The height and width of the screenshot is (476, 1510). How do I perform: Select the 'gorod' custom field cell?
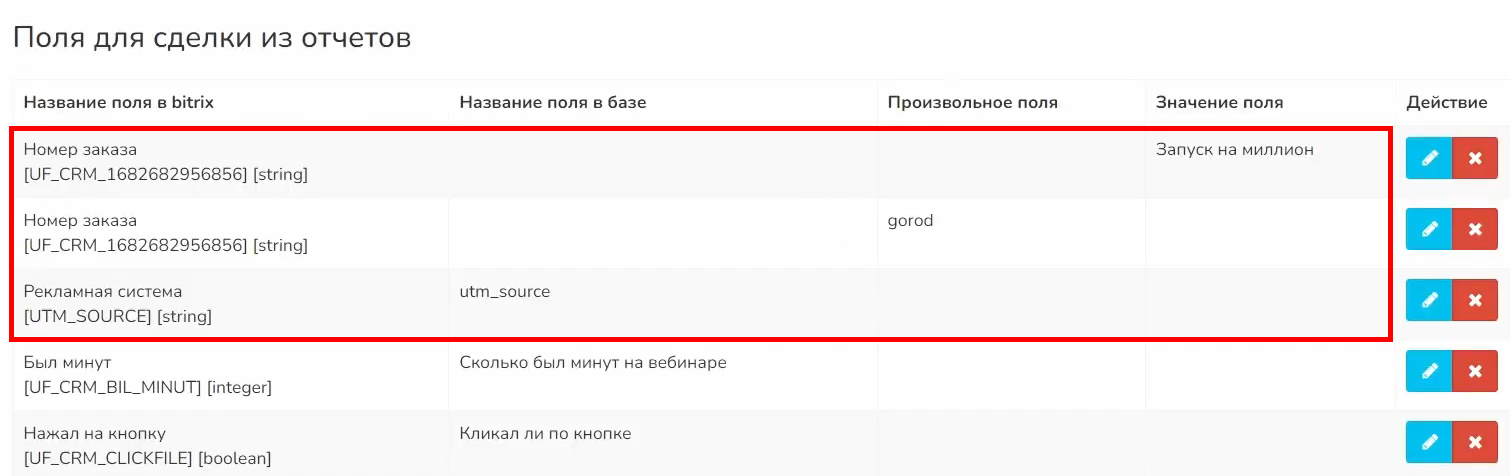tap(910, 221)
